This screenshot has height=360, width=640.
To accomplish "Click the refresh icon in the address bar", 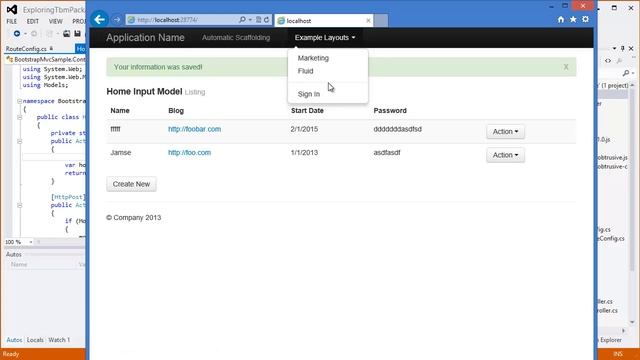I will point(267,20).
